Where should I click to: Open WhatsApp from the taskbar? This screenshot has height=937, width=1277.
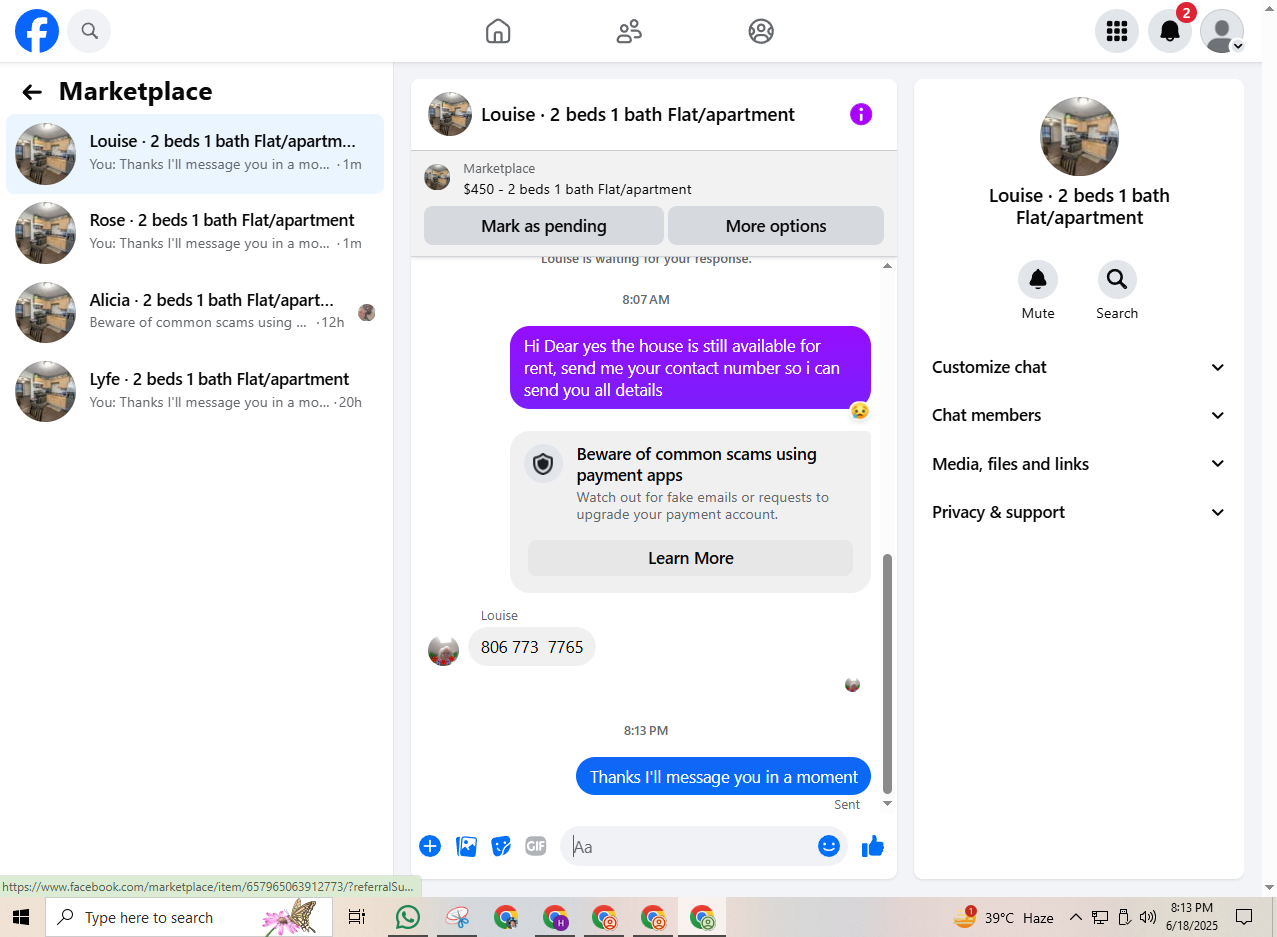point(408,917)
